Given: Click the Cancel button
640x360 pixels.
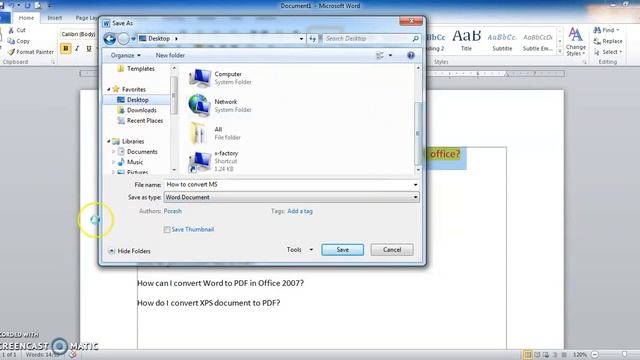Looking at the screenshot, I should click(392, 250).
